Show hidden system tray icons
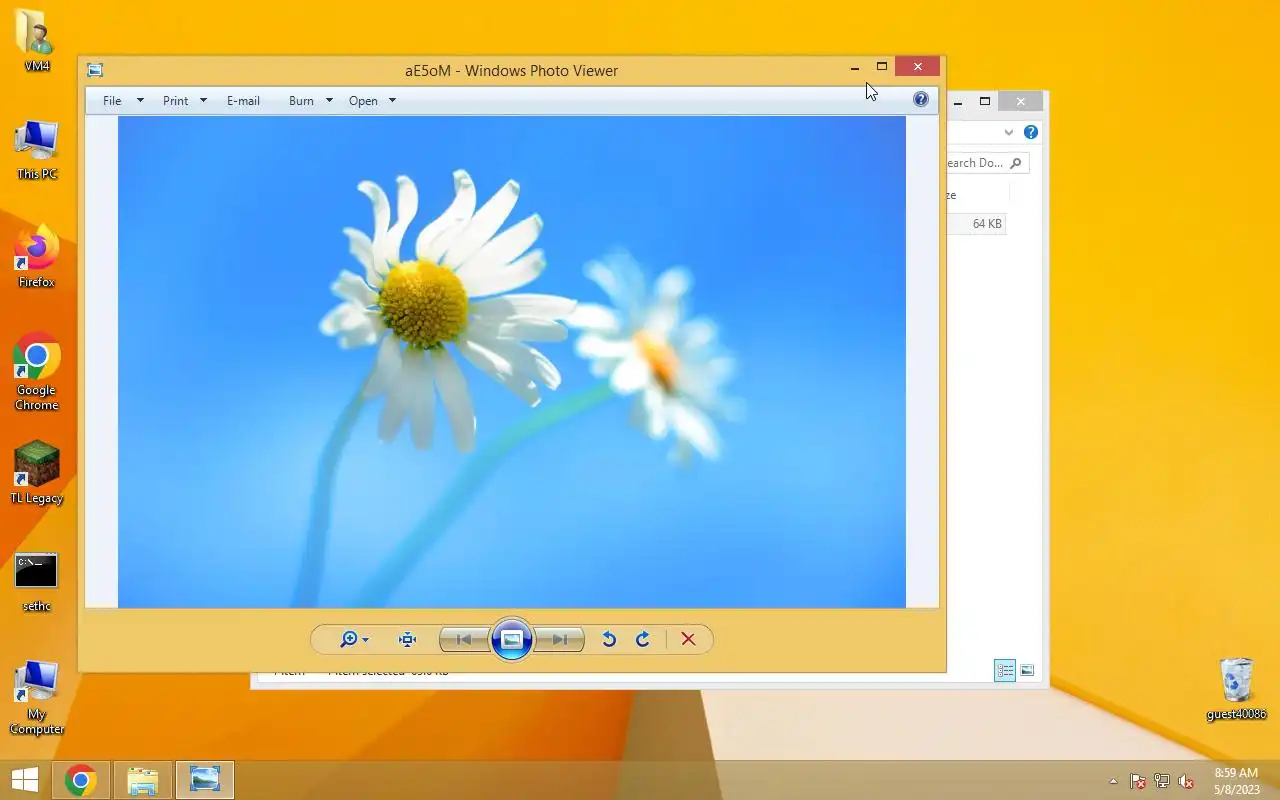1280x800 pixels. [x=1113, y=781]
